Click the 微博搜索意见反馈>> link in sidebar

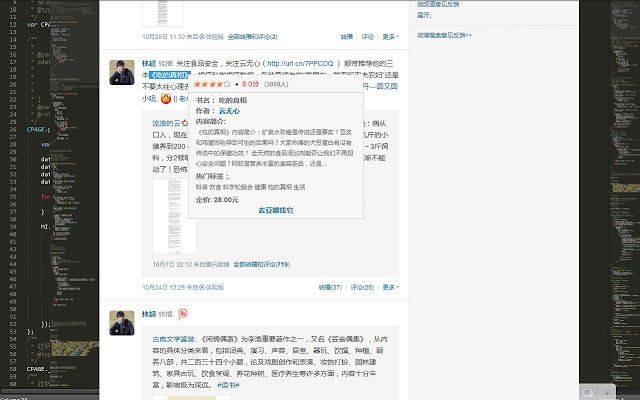click(x=444, y=36)
